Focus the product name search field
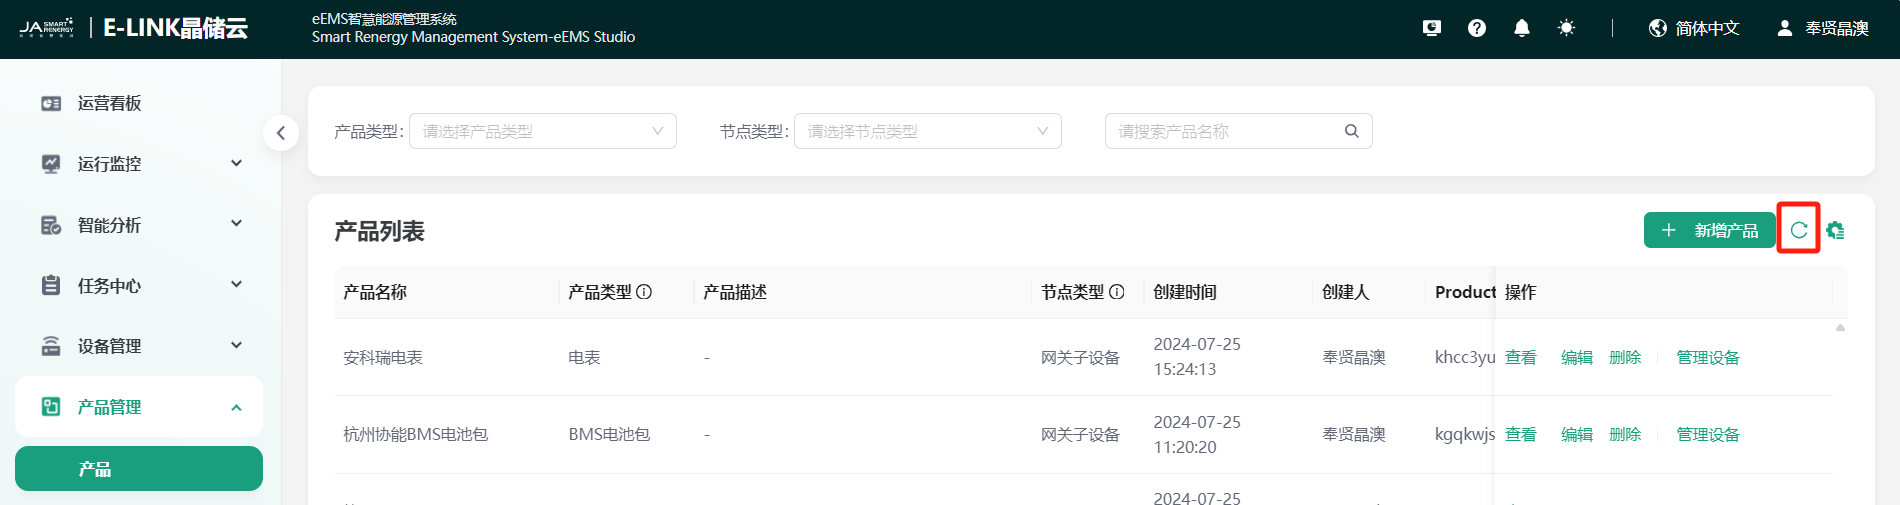Screen dimensions: 1900x505 [x=1225, y=131]
